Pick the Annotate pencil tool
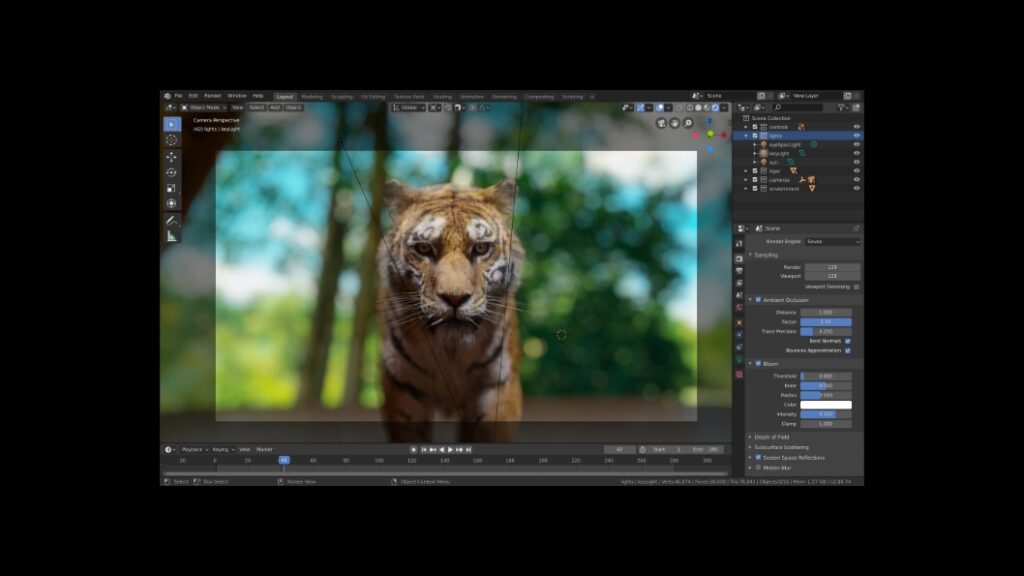The height and width of the screenshot is (576, 1024). 171,219
